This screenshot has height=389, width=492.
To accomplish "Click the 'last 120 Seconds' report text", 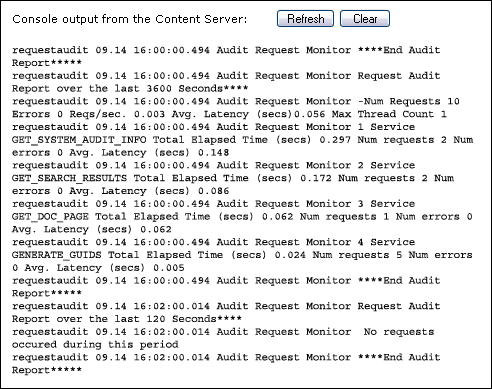I will tap(165, 319).
